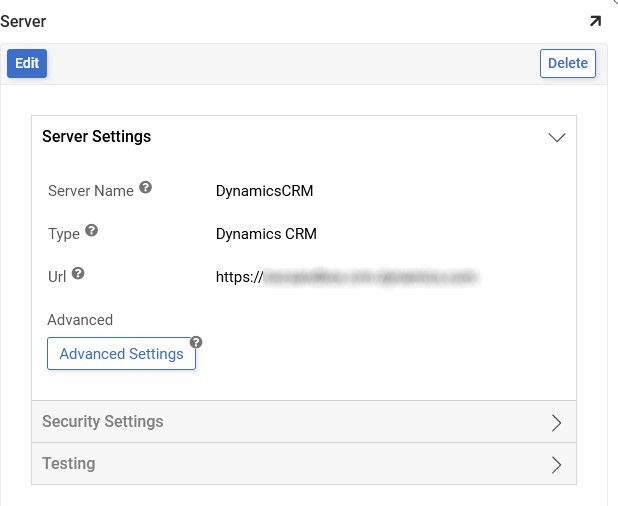
Task: Show help for Server Name field
Action: [145, 187]
